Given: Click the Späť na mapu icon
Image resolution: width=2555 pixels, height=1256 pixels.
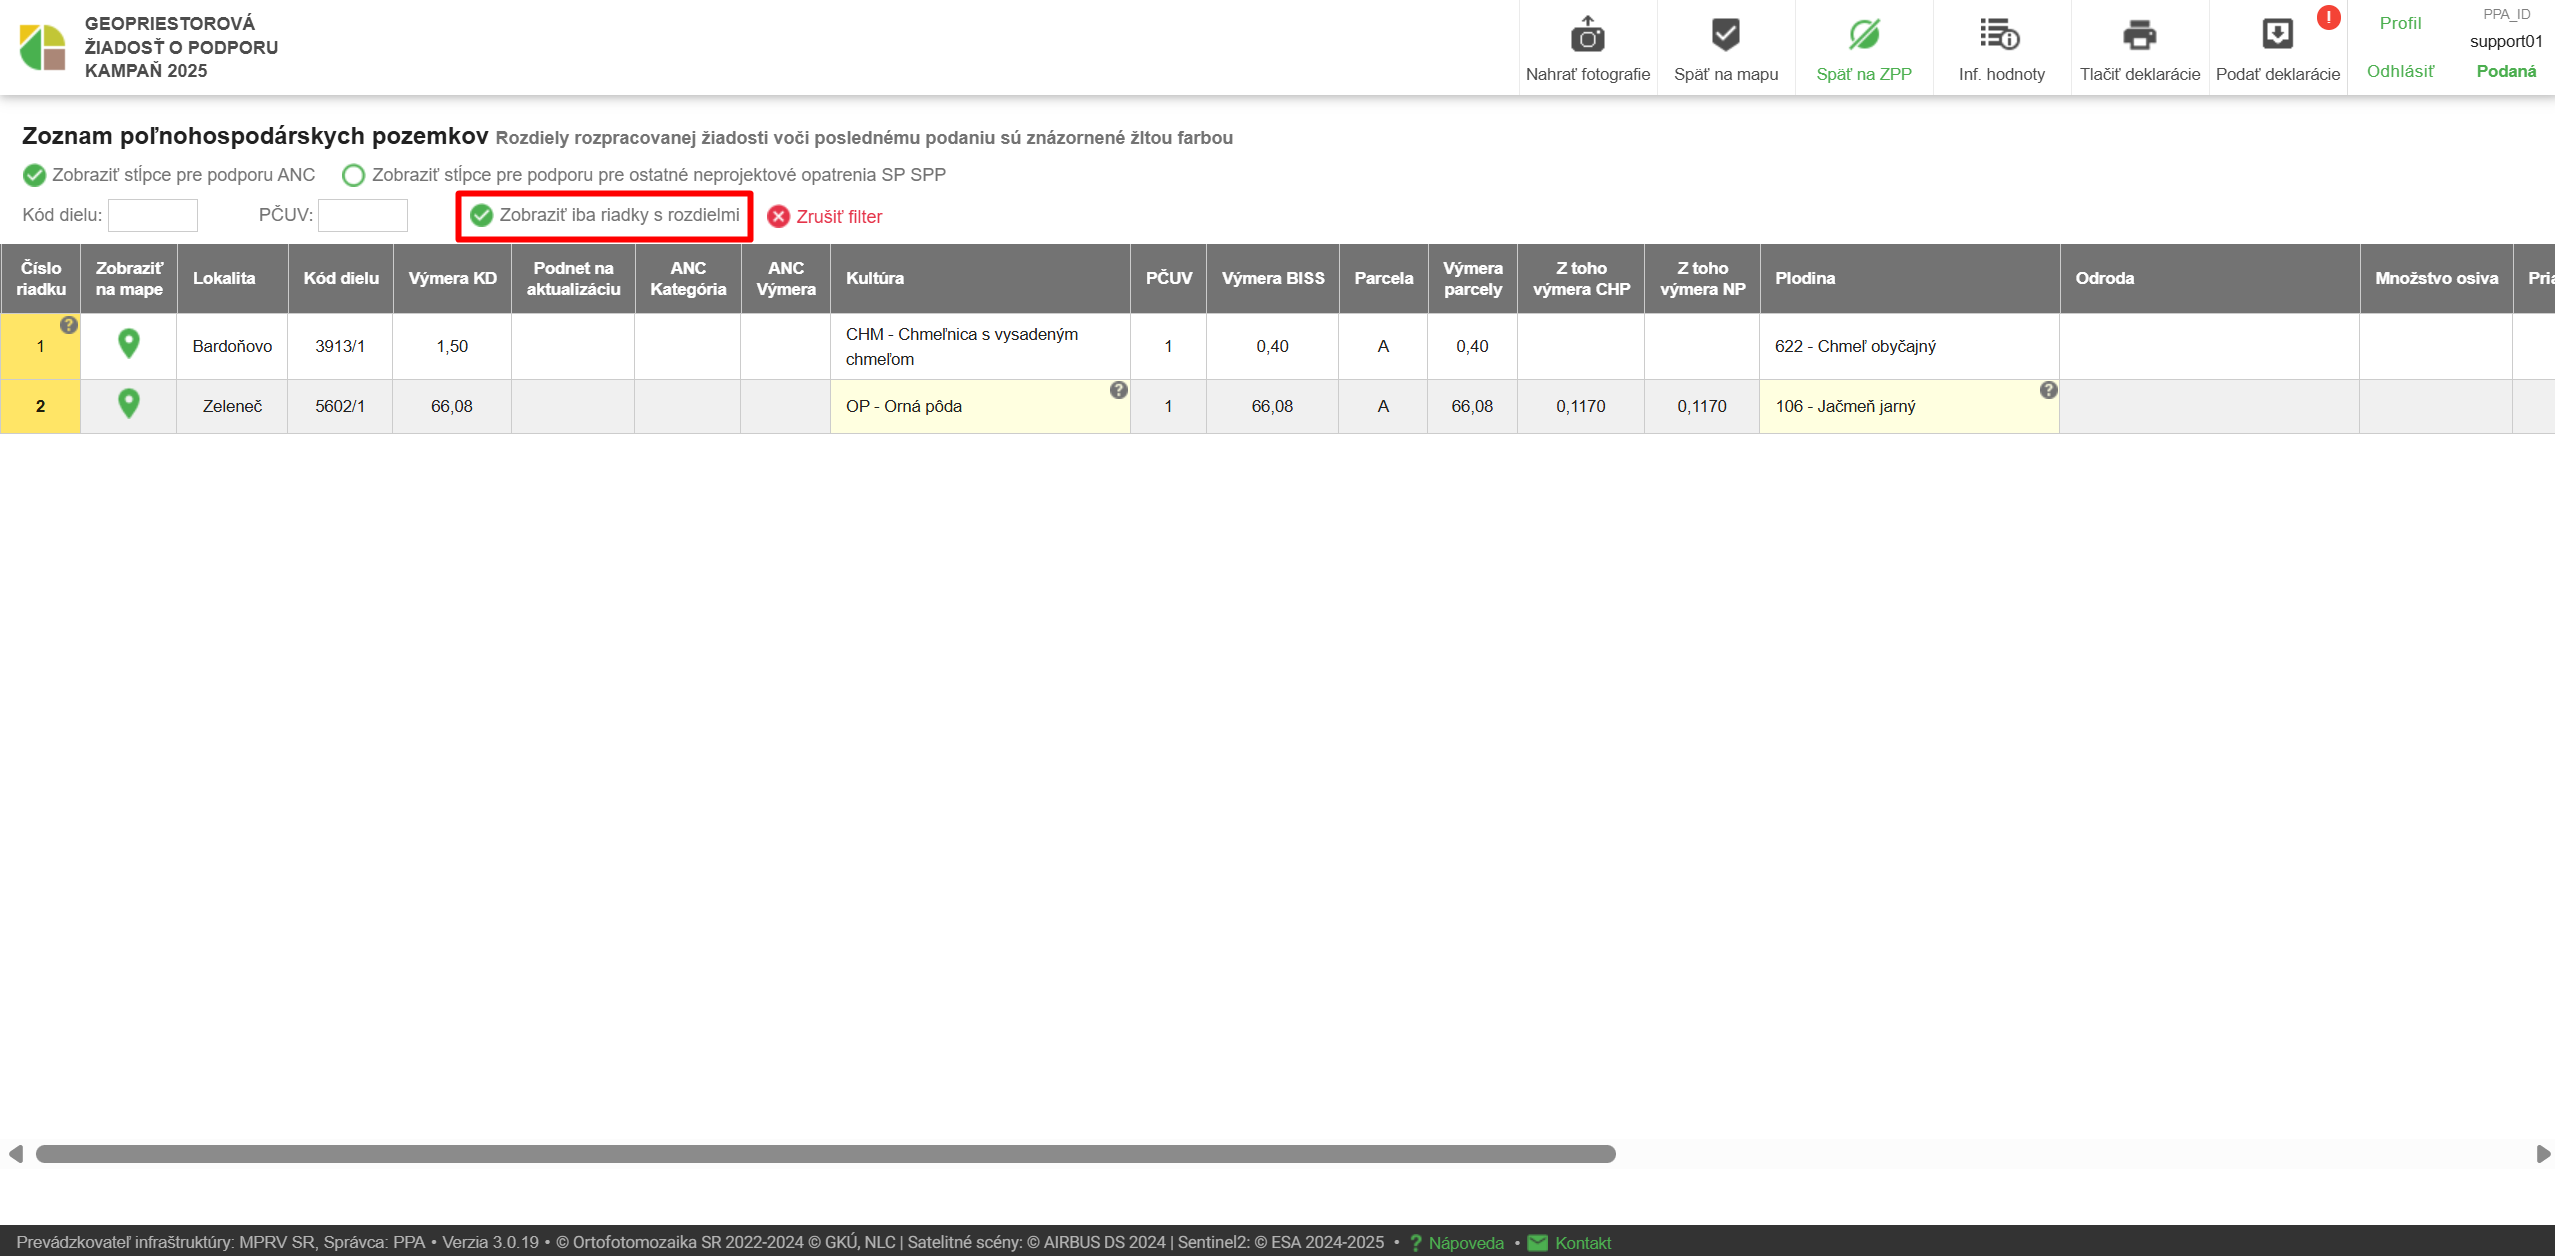Looking at the screenshot, I should click(1725, 35).
